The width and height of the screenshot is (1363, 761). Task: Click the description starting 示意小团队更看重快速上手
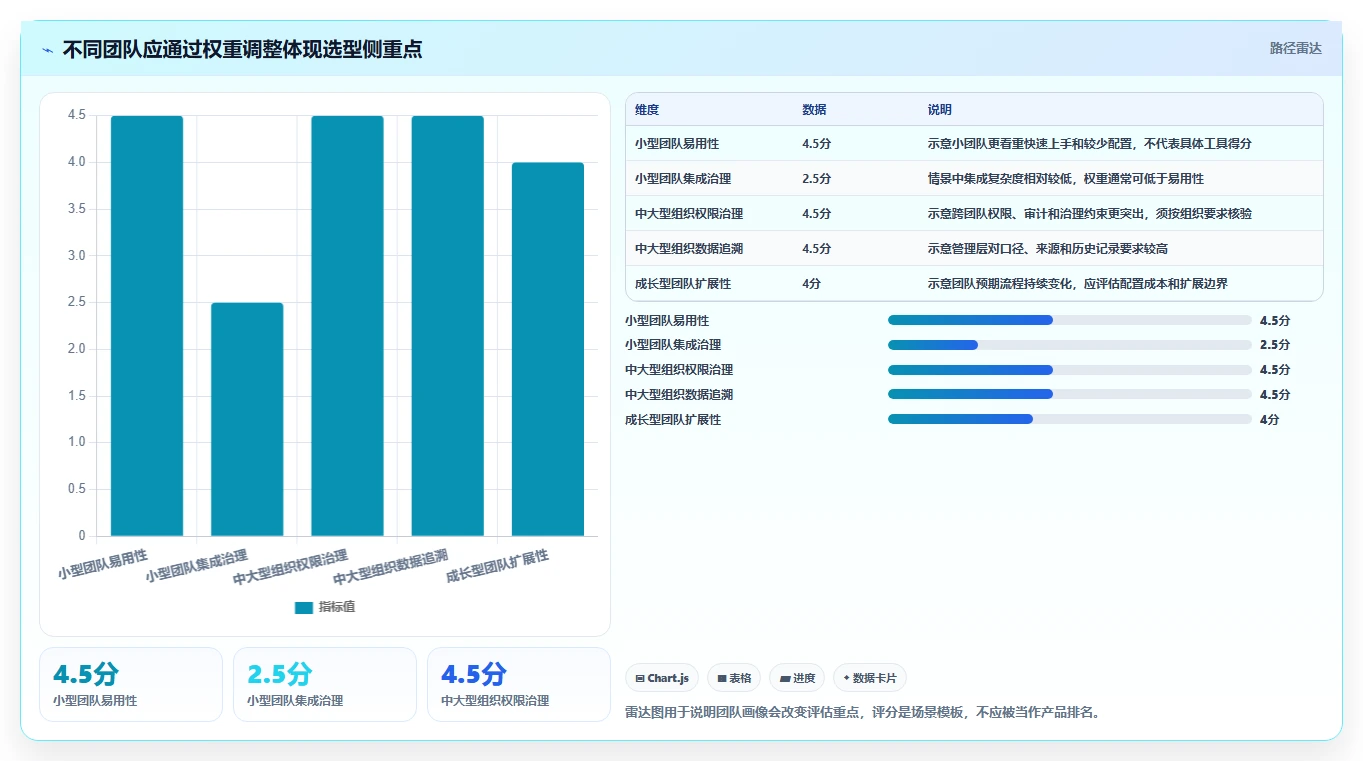point(1090,143)
